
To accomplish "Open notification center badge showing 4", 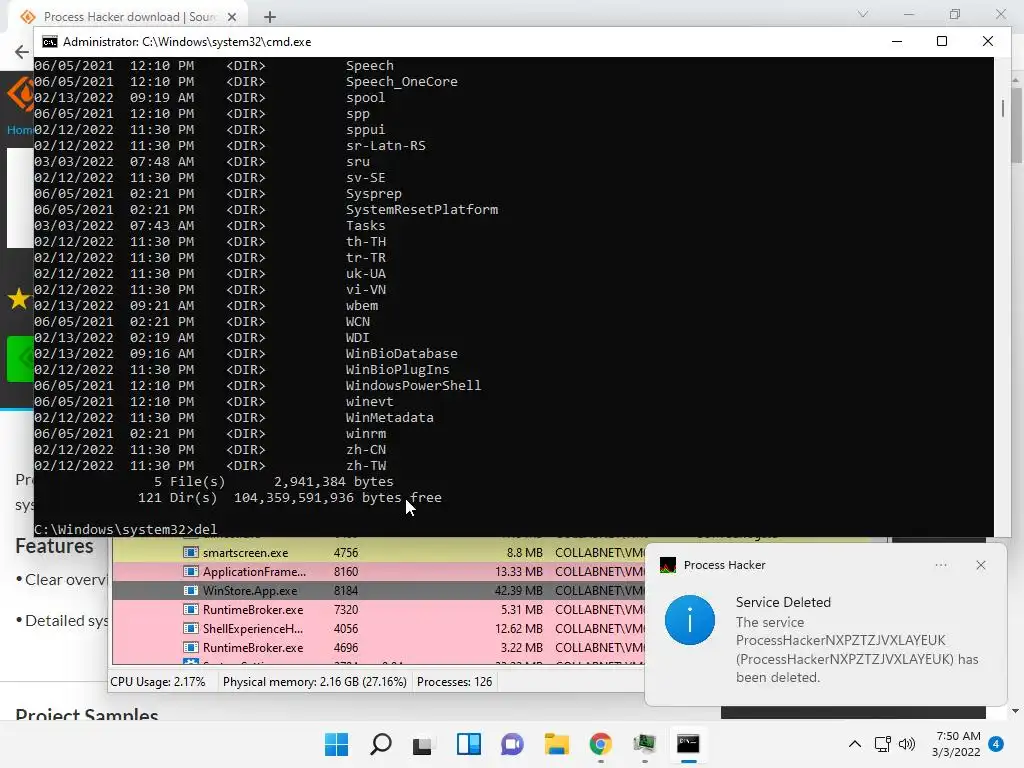I will point(996,744).
